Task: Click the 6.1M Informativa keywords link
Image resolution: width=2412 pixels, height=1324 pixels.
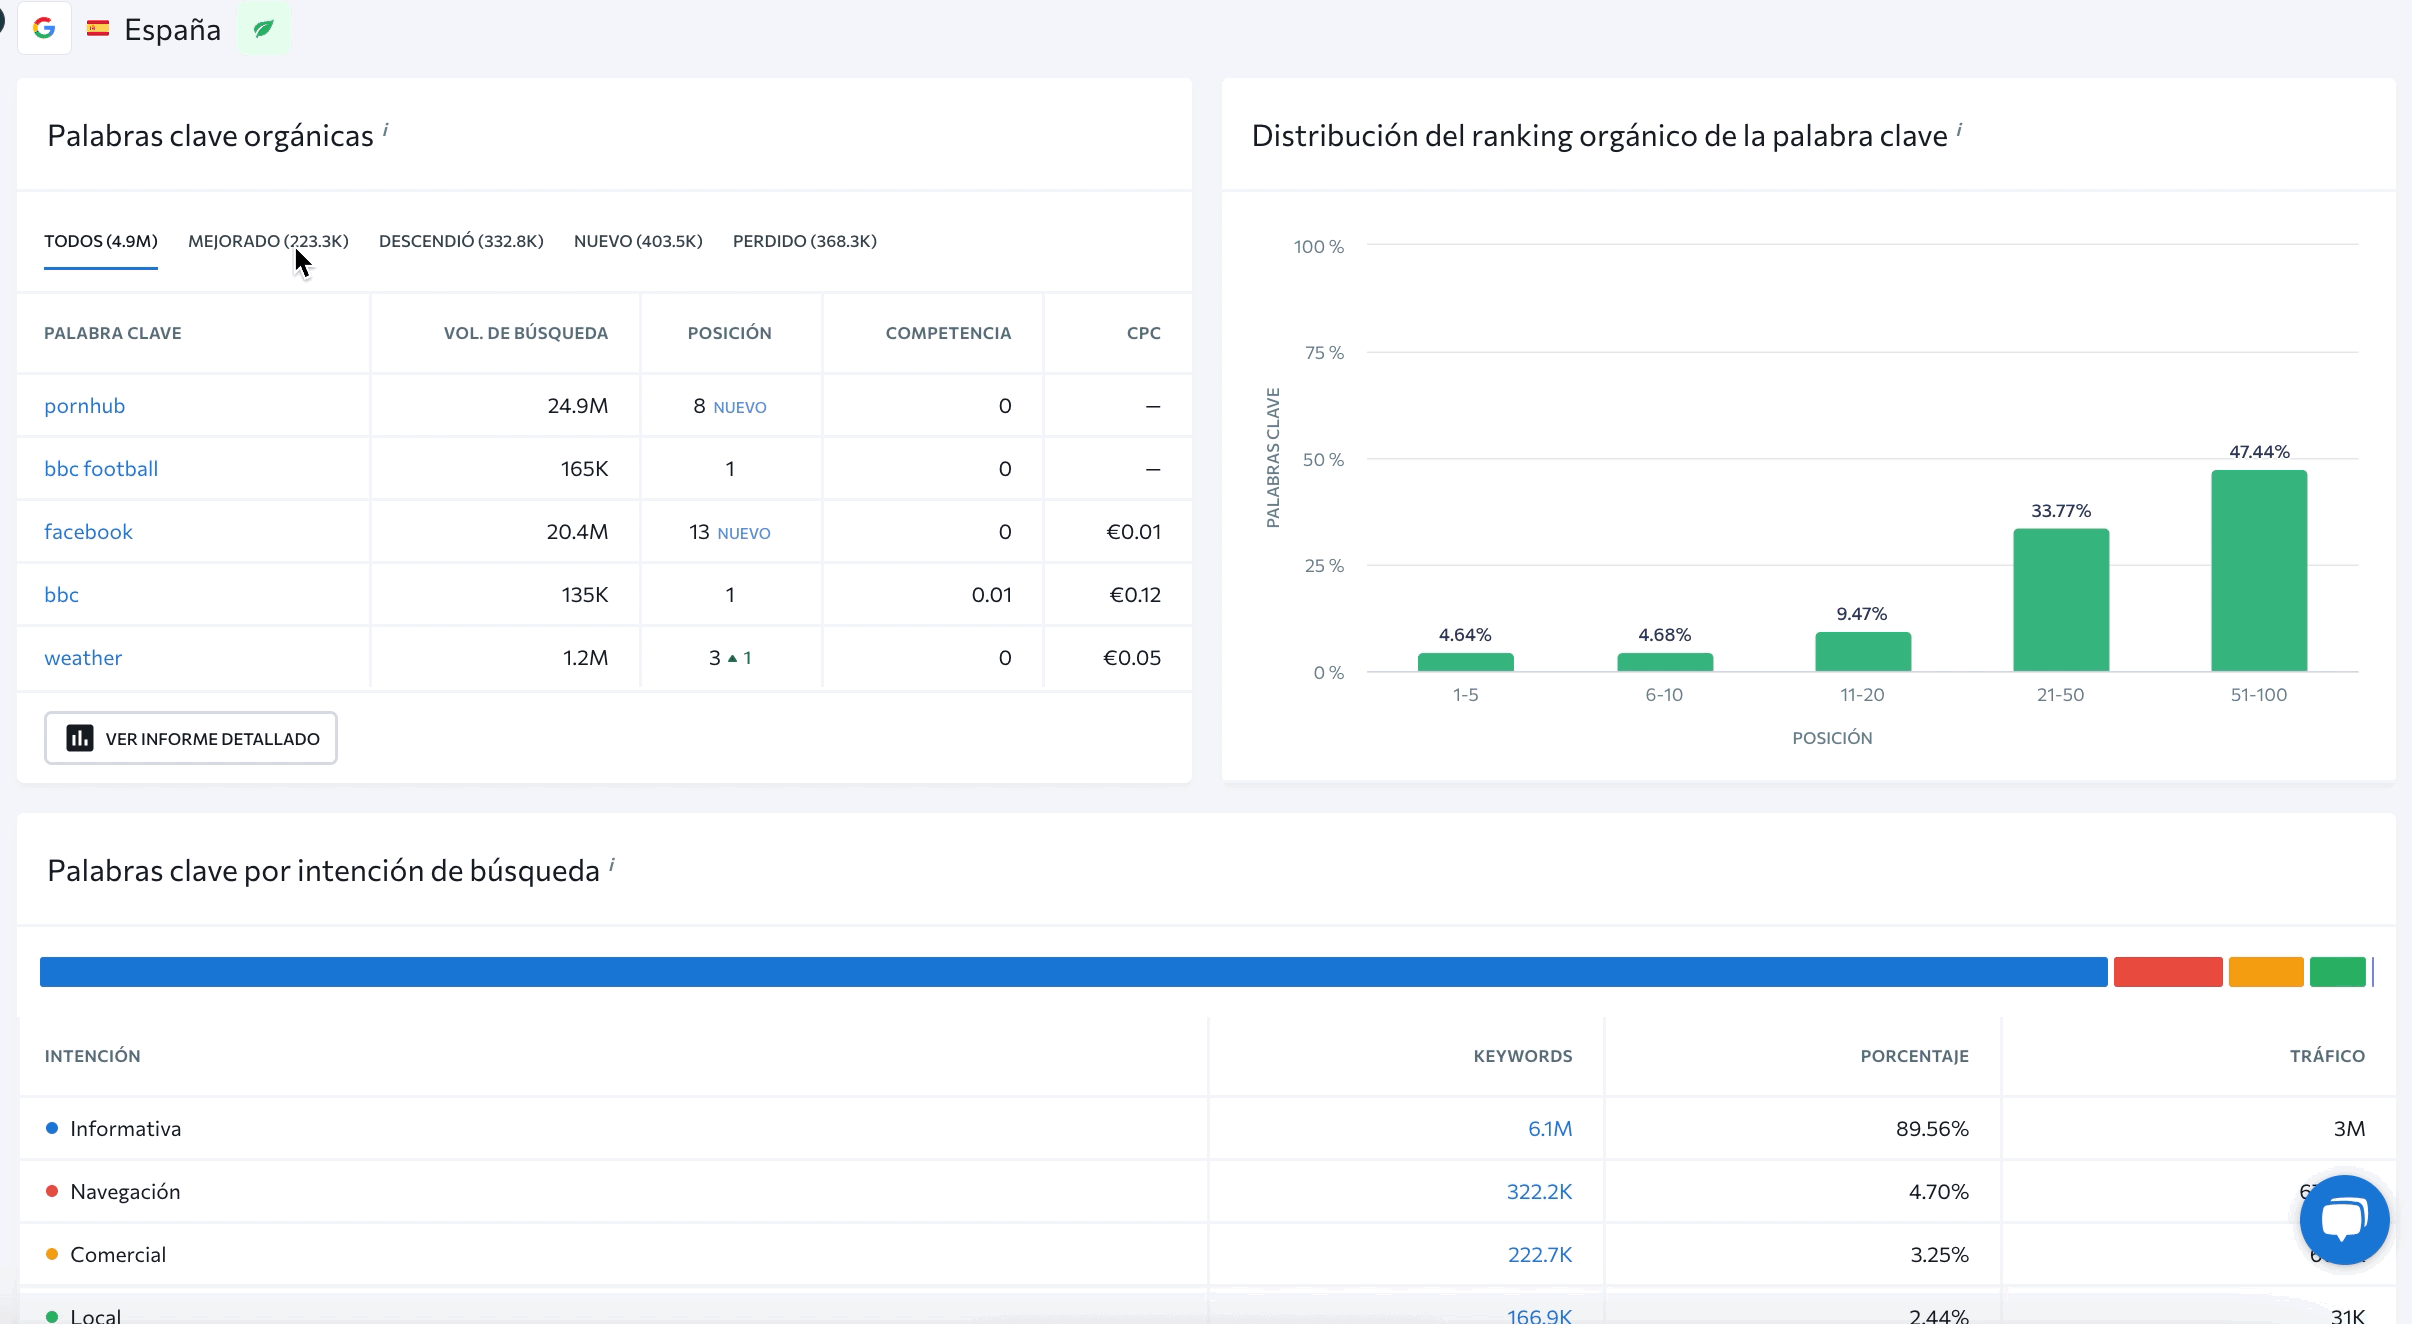Action: coord(1549,1128)
